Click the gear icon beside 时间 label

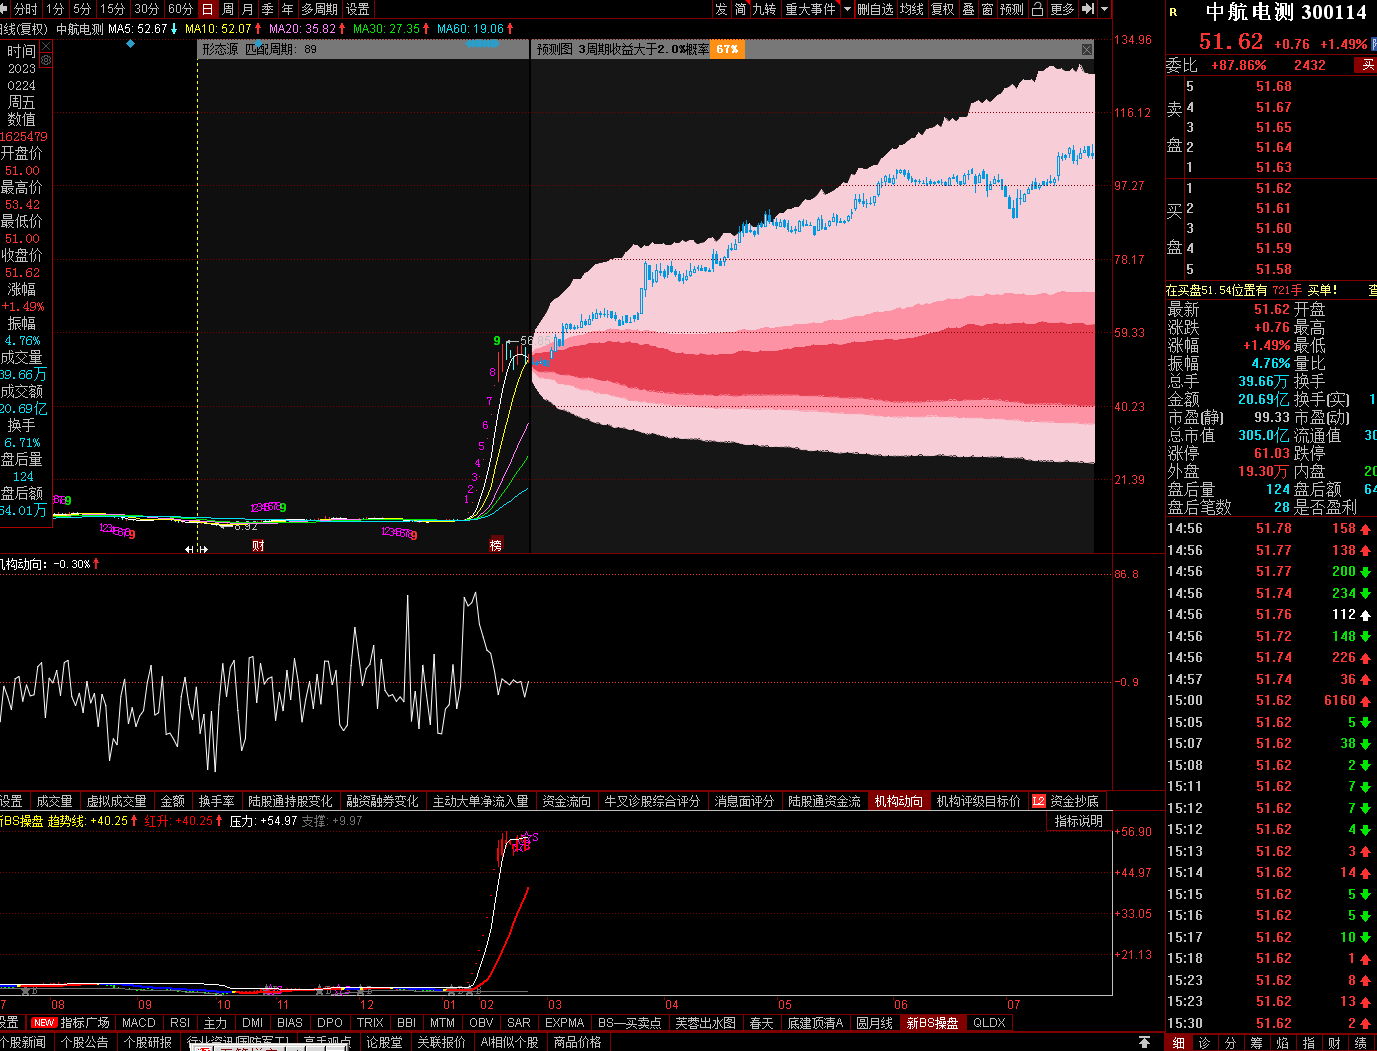(x=45, y=60)
